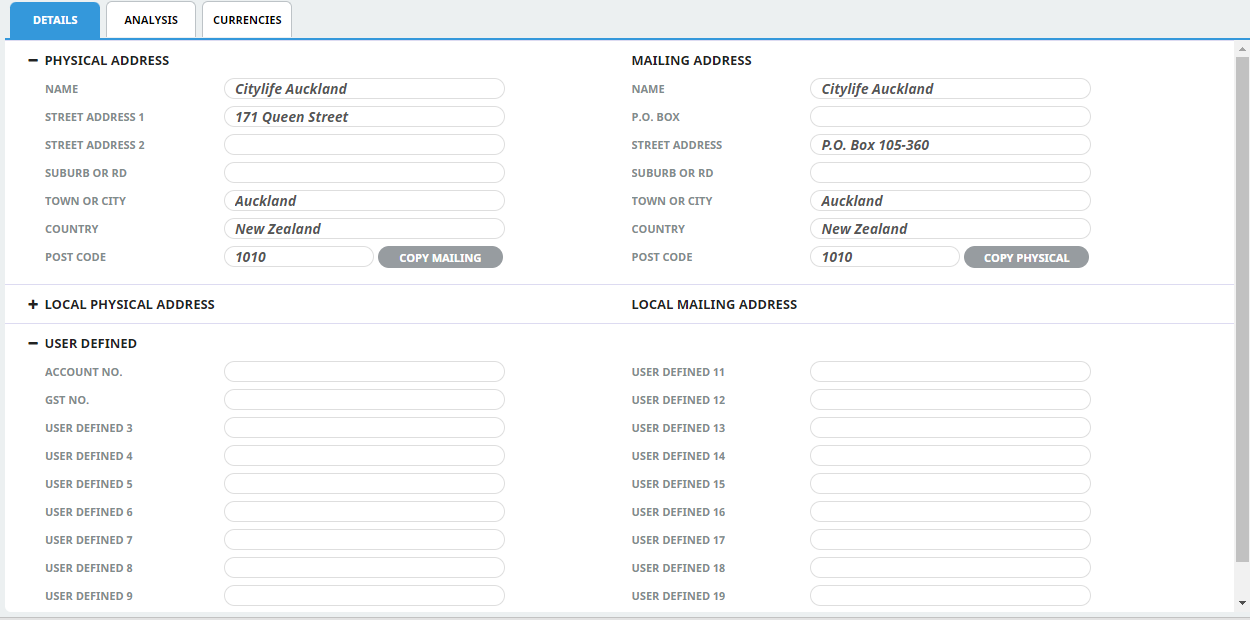1250x620 pixels.
Task: Click the physical Town or City field
Action: 364,201
